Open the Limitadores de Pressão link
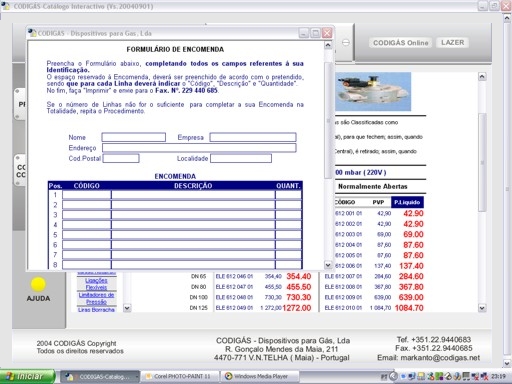The height and width of the screenshot is (384, 512). point(96,298)
